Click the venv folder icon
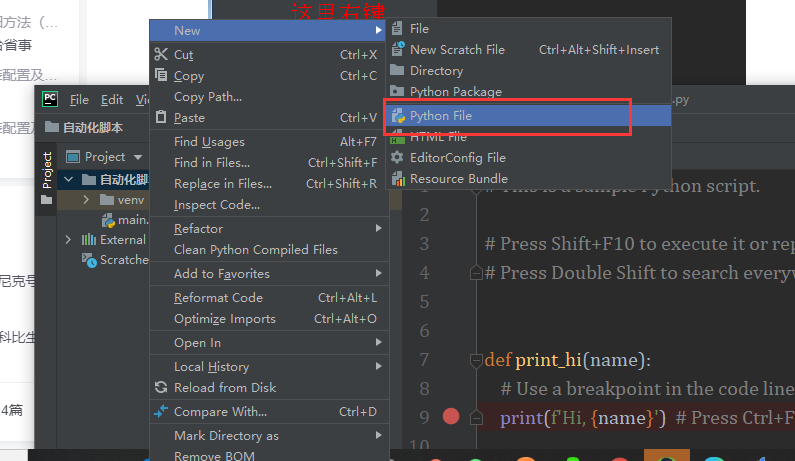 point(106,200)
